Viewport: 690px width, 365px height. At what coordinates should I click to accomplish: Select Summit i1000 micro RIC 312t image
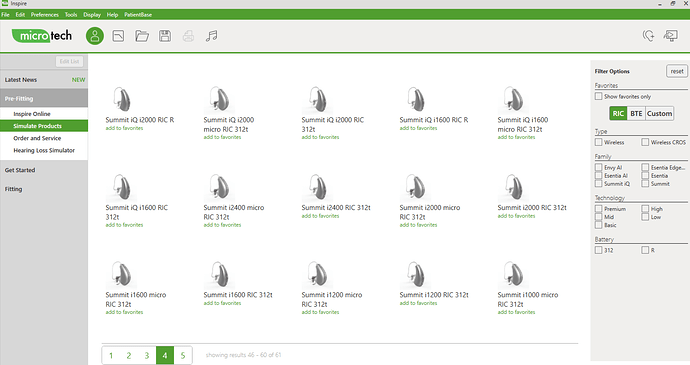[513, 275]
